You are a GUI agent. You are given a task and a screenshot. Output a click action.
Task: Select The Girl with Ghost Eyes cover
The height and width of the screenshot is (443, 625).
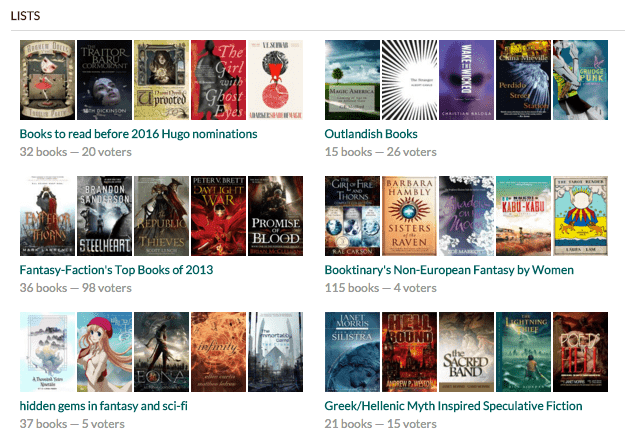pyautogui.click(x=218, y=80)
